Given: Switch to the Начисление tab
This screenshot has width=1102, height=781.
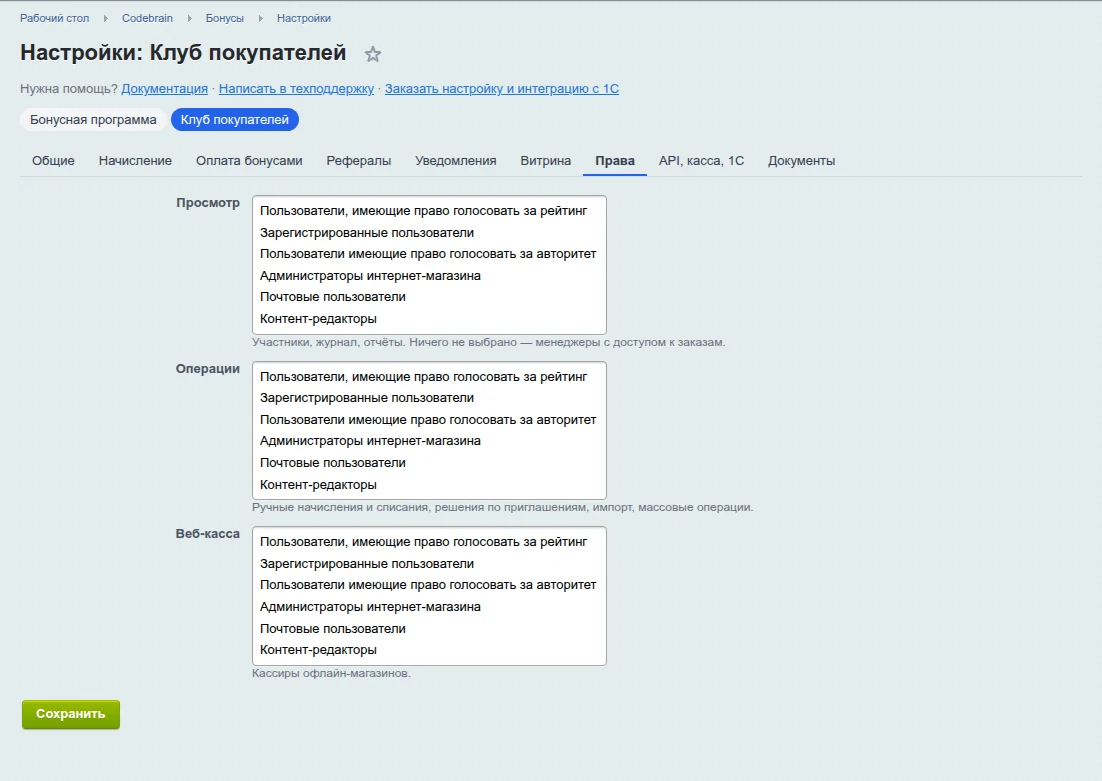Looking at the screenshot, I should (x=135, y=160).
